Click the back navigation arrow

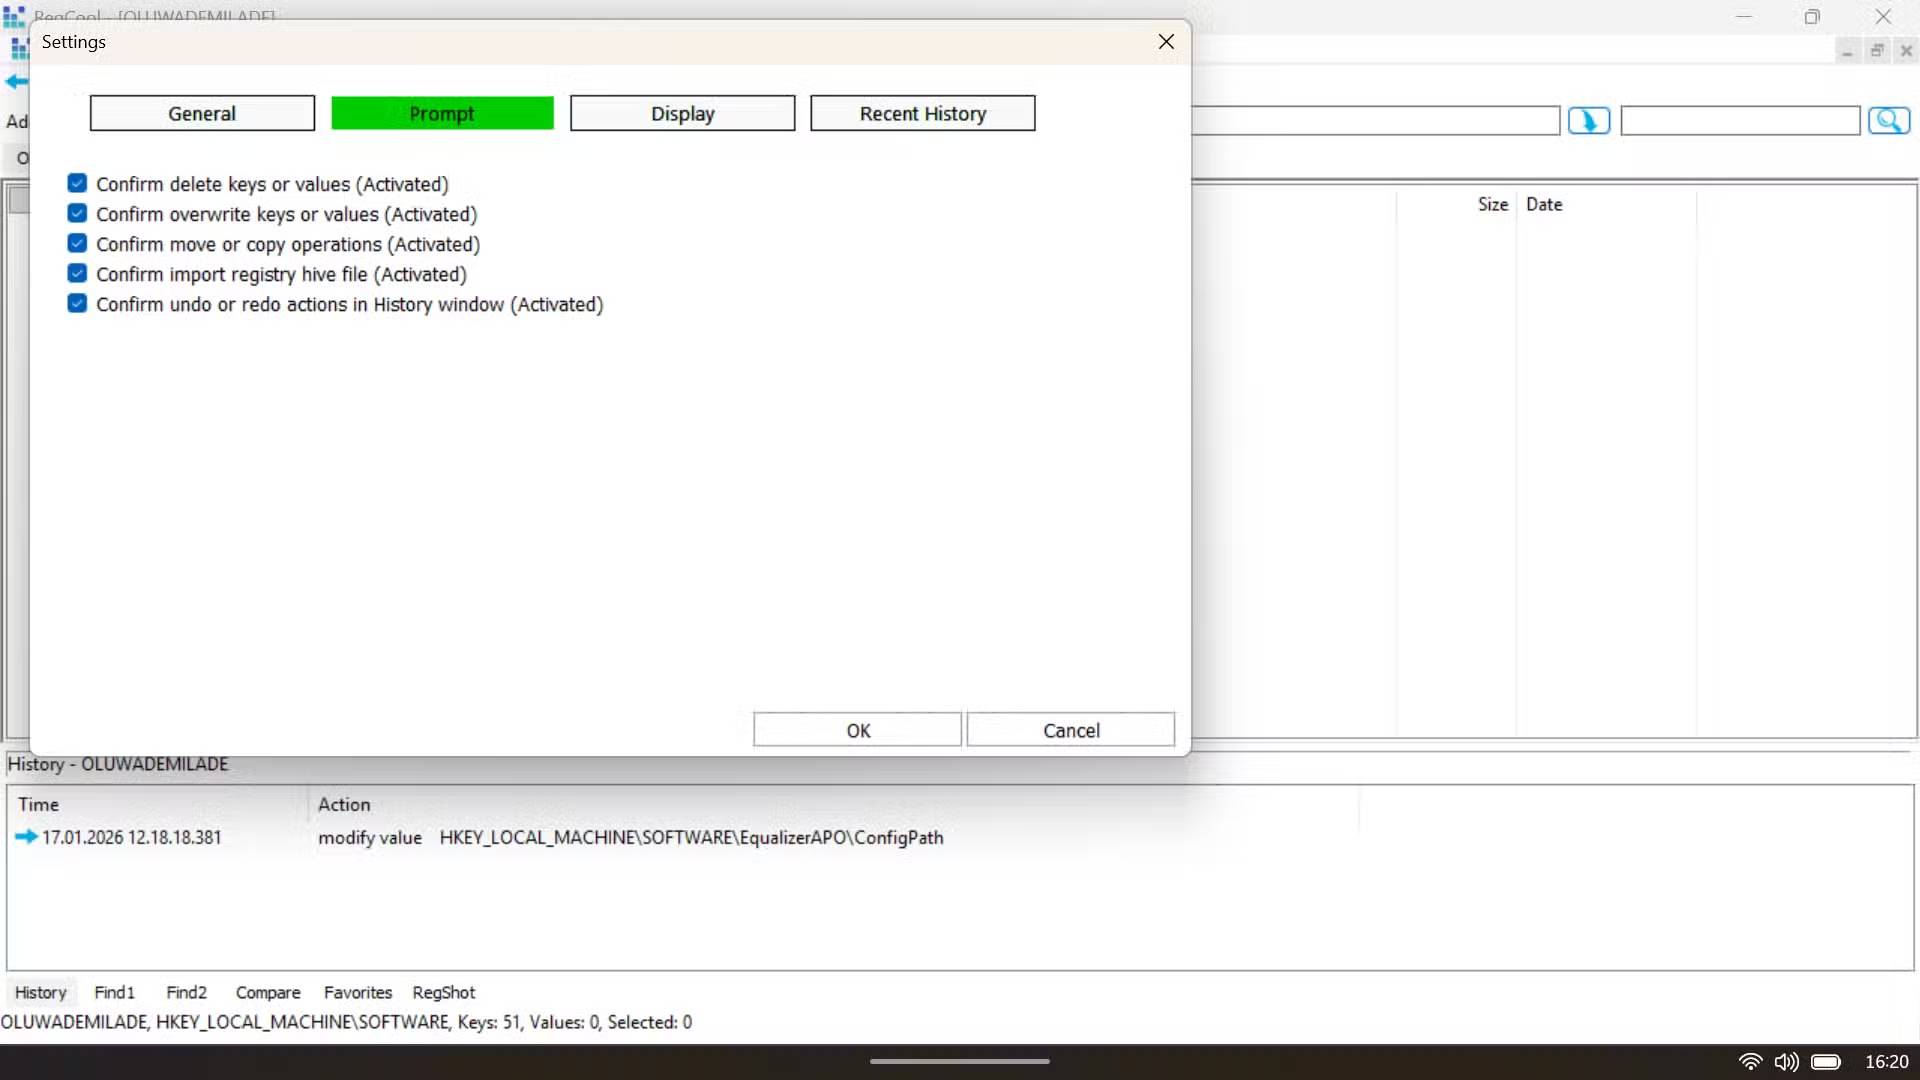tap(15, 82)
